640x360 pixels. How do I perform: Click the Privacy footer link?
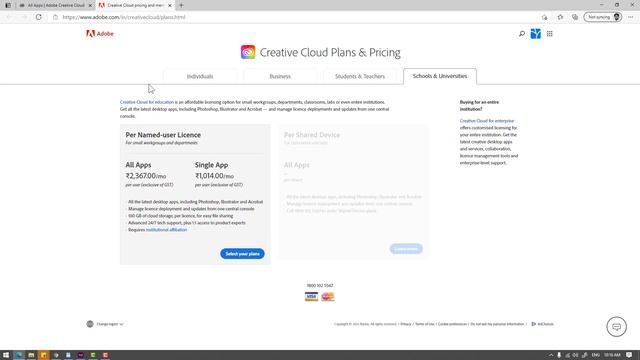406,324
